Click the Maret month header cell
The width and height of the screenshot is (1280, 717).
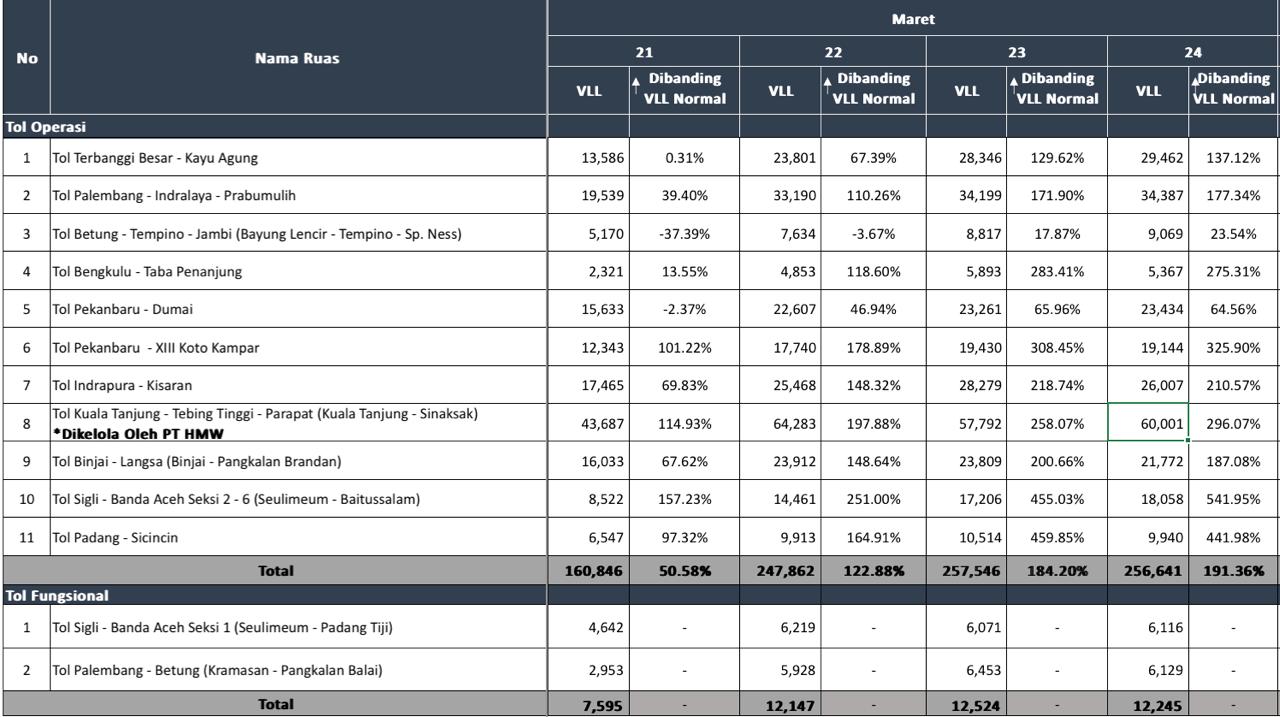pyautogui.click(x=913, y=19)
